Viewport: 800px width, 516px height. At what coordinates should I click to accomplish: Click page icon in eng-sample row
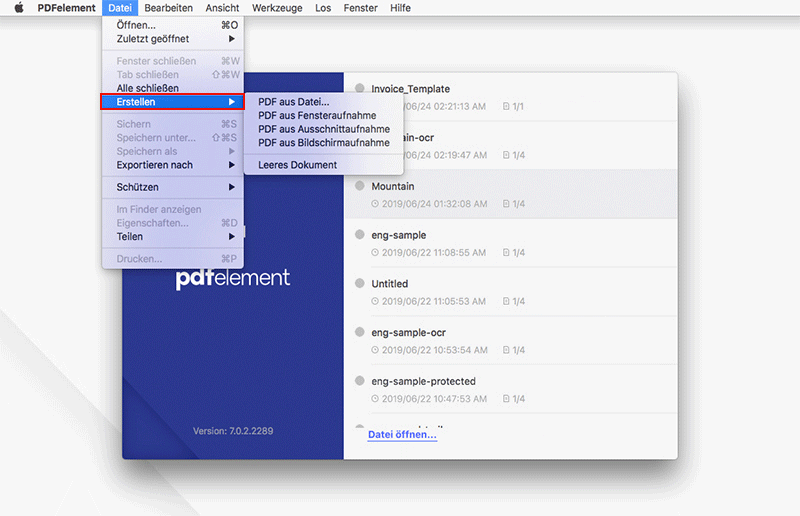point(506,252)
